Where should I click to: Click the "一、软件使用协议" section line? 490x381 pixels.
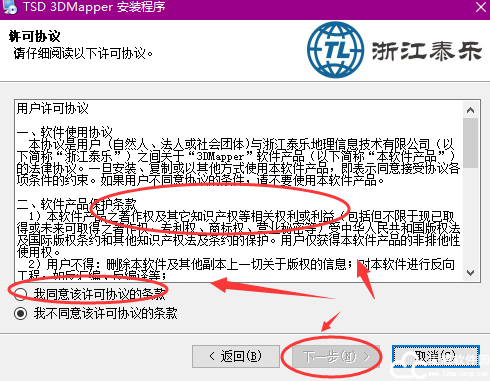[65, 133]
